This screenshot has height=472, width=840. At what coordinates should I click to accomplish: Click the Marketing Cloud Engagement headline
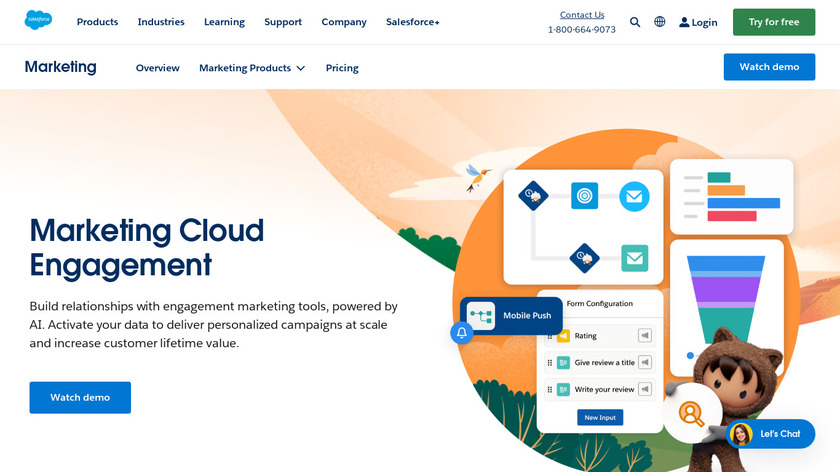[x=147, y=248]
